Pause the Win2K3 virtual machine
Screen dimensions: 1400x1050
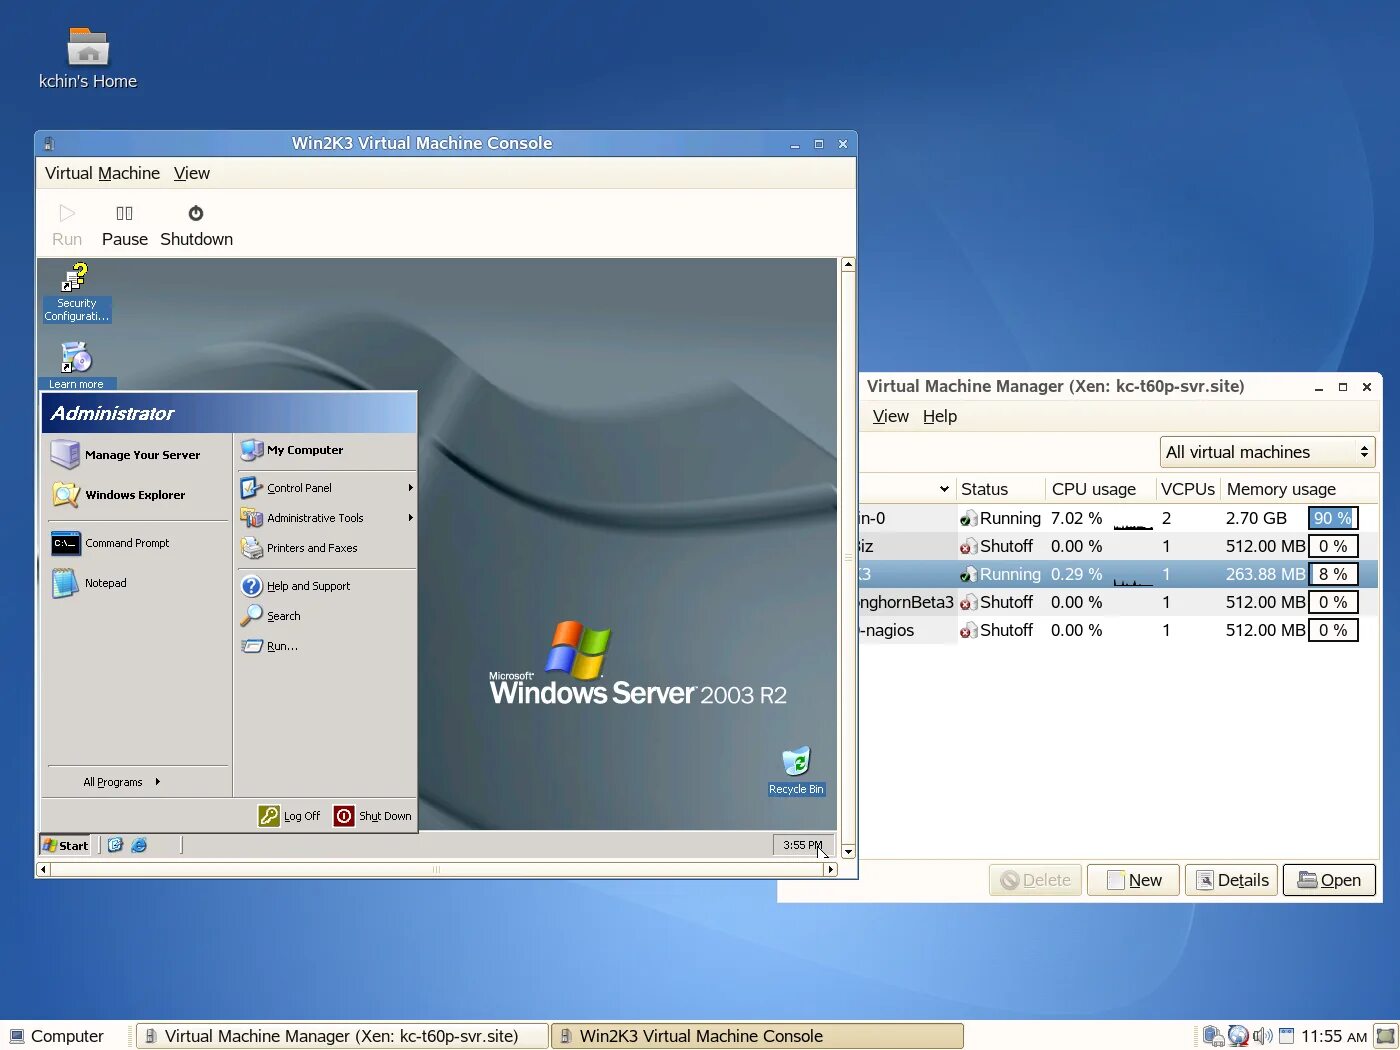[x=124, y=222]
